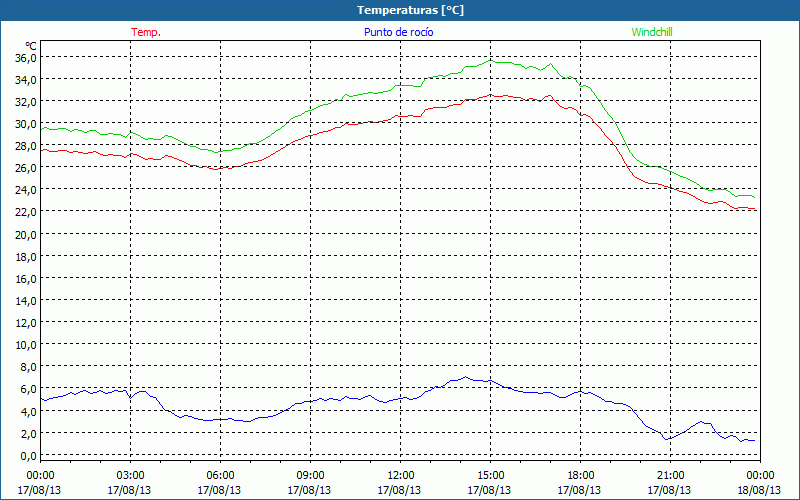Click the '12,0' y-axis value
Image resolution: width=800 pixels, height=500 pixels.
click(x=26, y=323)
